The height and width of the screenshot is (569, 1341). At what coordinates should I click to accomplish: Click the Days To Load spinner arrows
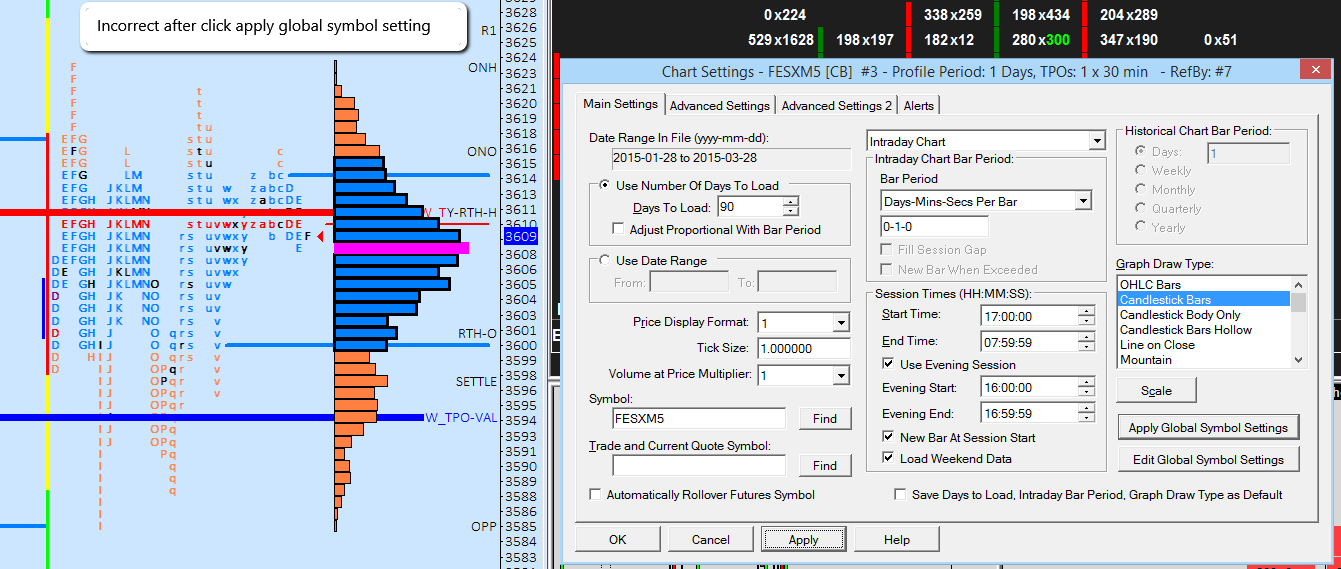(x=791, y=207)
